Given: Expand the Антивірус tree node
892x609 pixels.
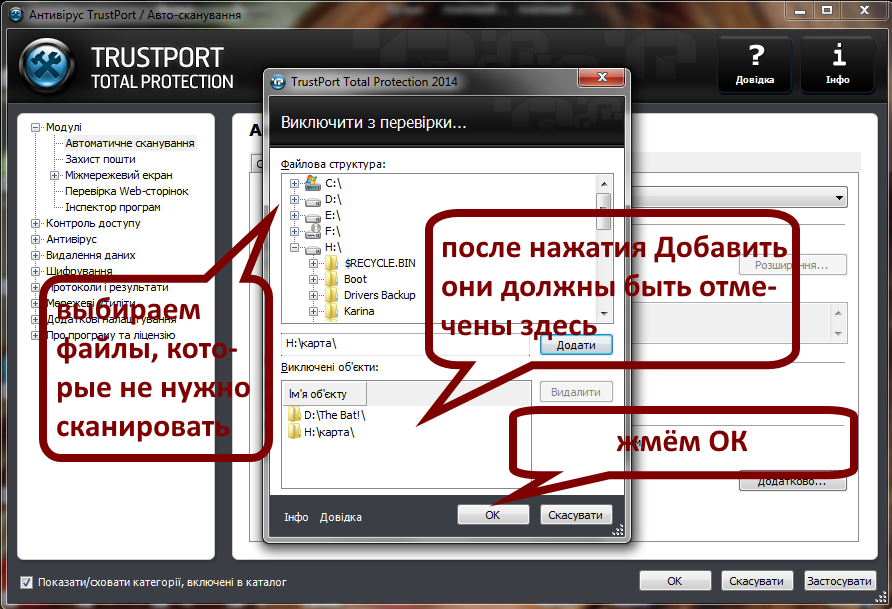Looking at the screenshot, I should [34, 239].
